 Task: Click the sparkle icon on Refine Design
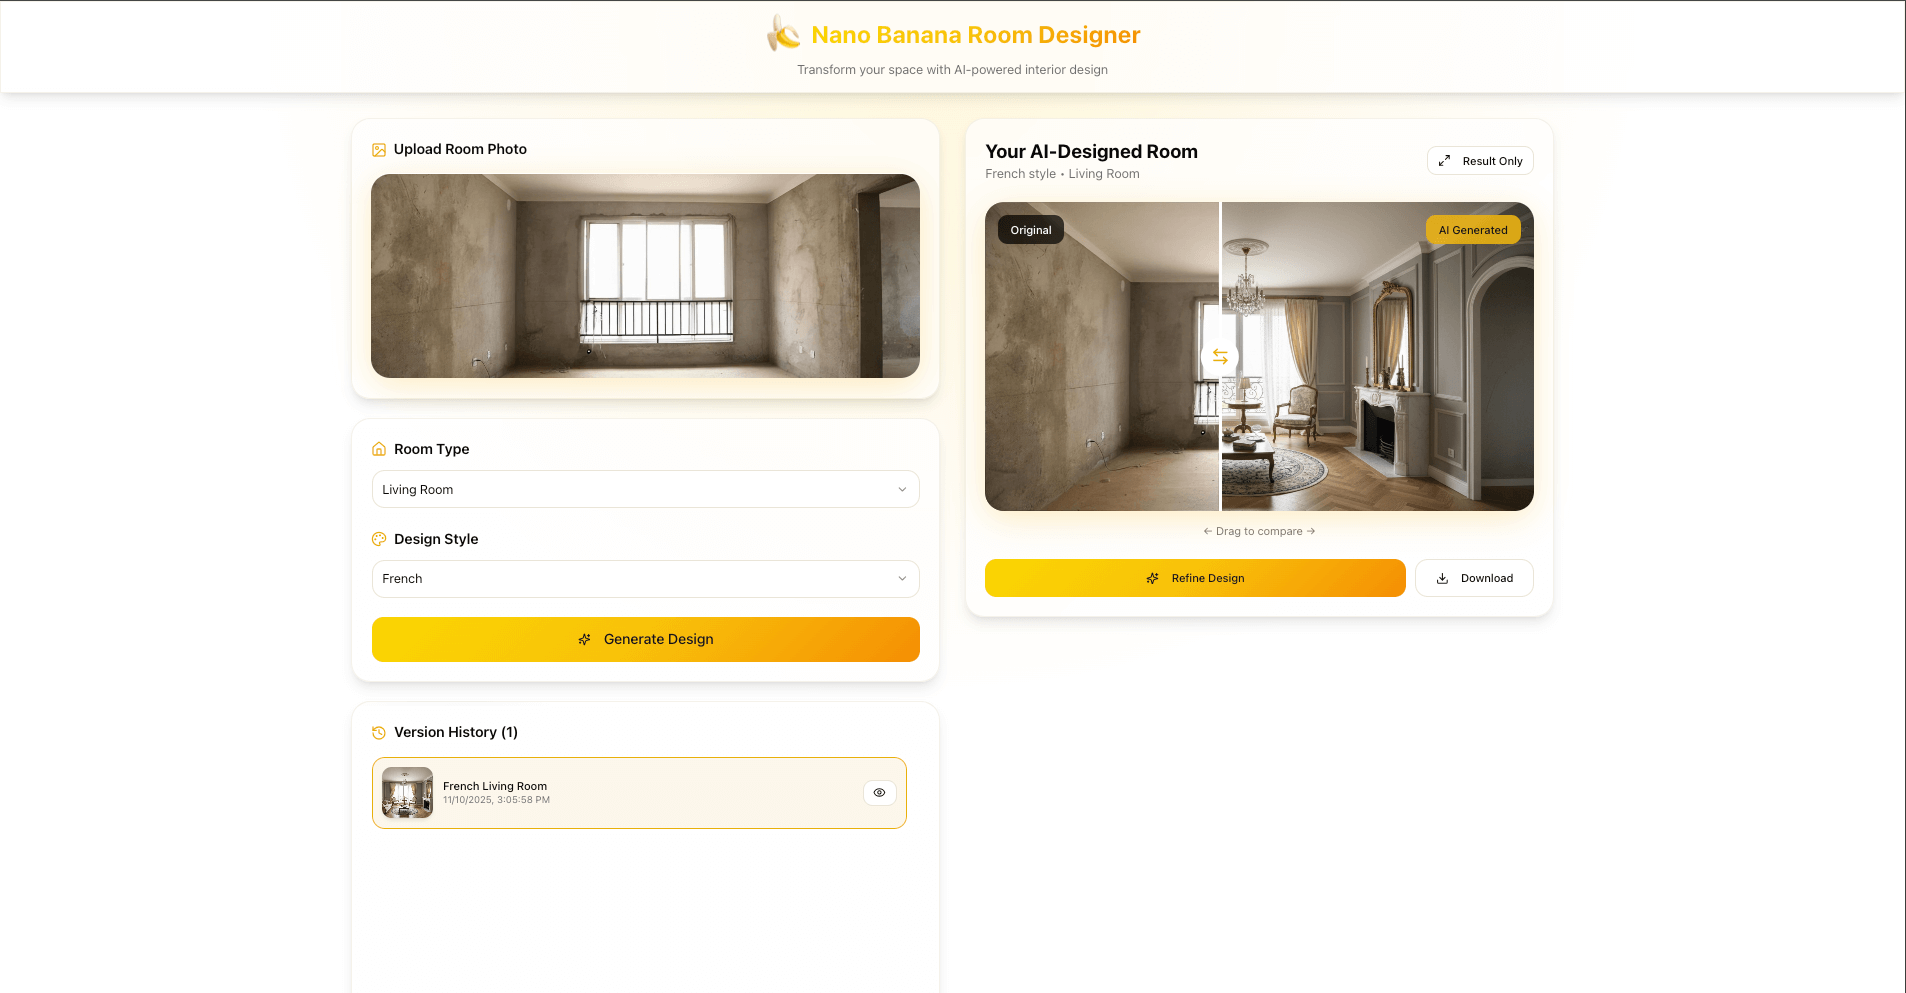pyautogui.click(x=1152, y=578)
